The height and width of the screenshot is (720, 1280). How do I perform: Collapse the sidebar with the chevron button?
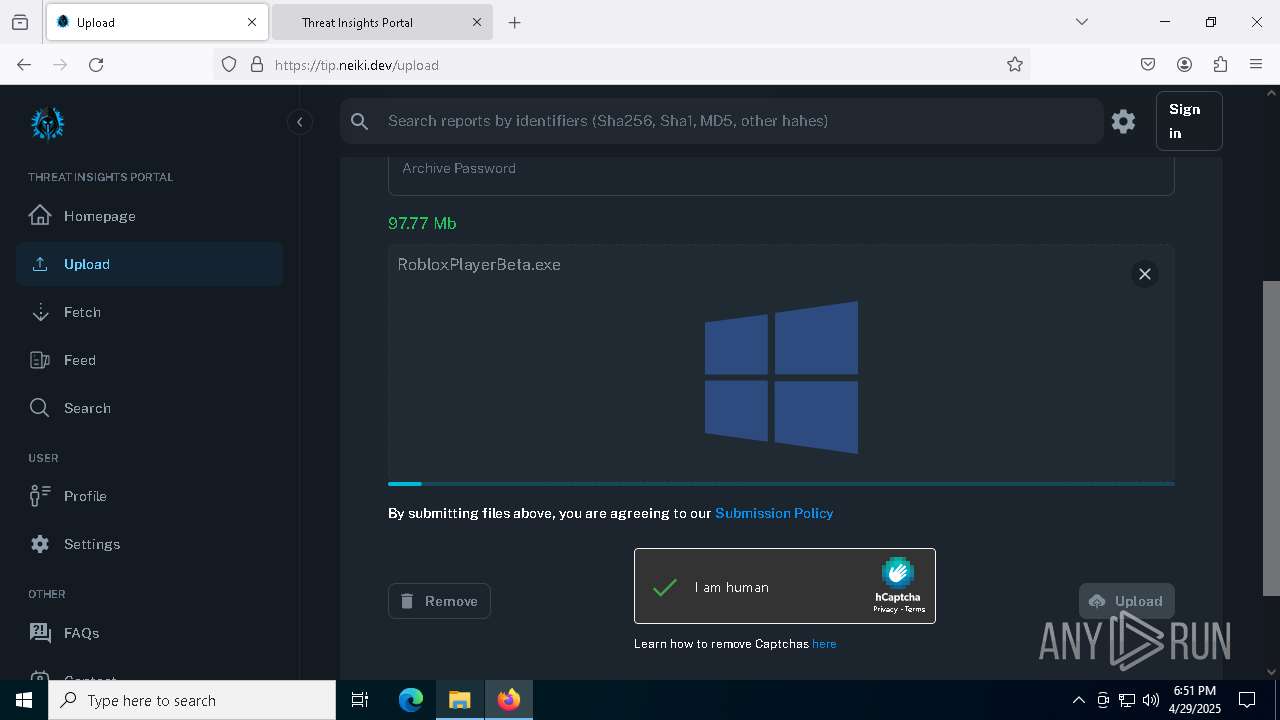pos(299,122)
